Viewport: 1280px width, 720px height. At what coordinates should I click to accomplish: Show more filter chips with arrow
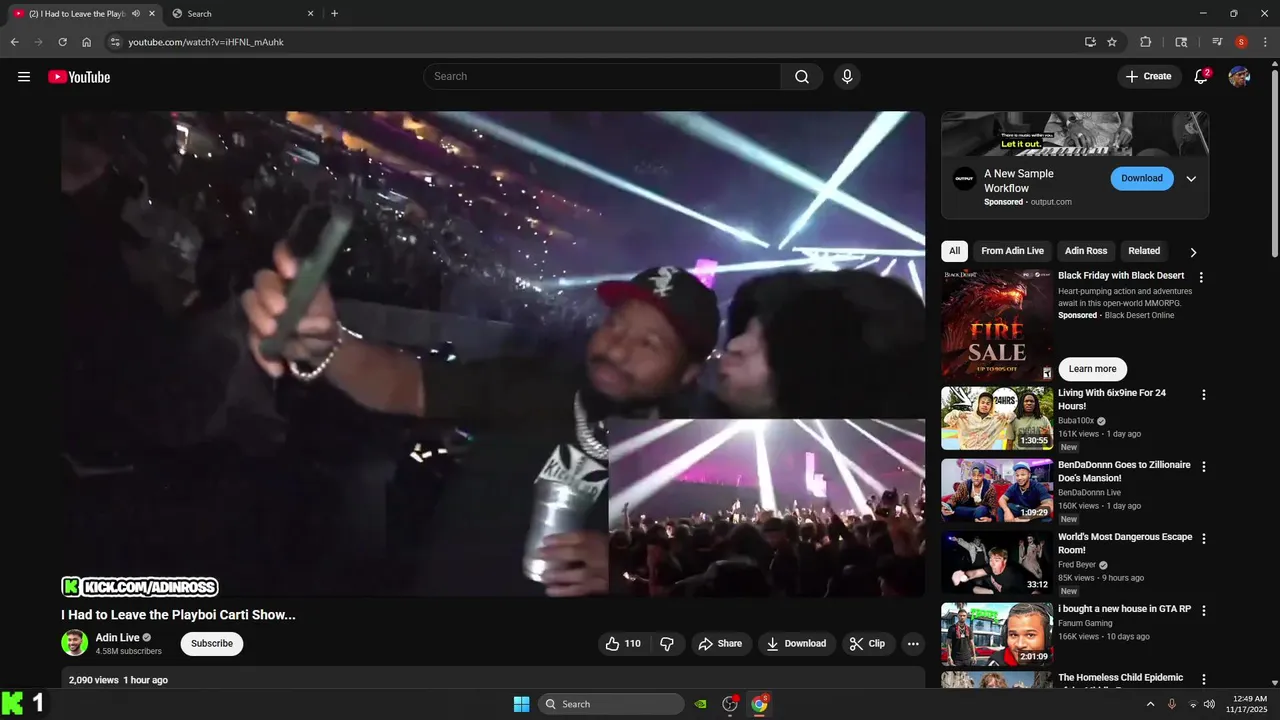pyautogui.click(x=1193, y=252)
